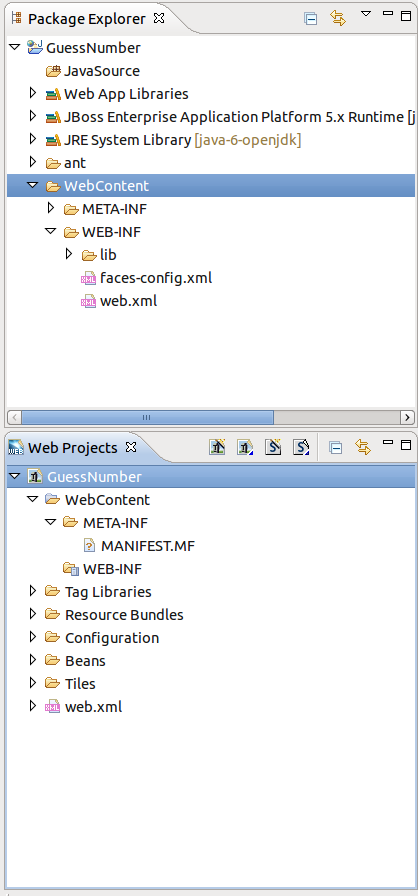
Task: Collapse all in Web Projects toolbar
Action: click(336, 447)
